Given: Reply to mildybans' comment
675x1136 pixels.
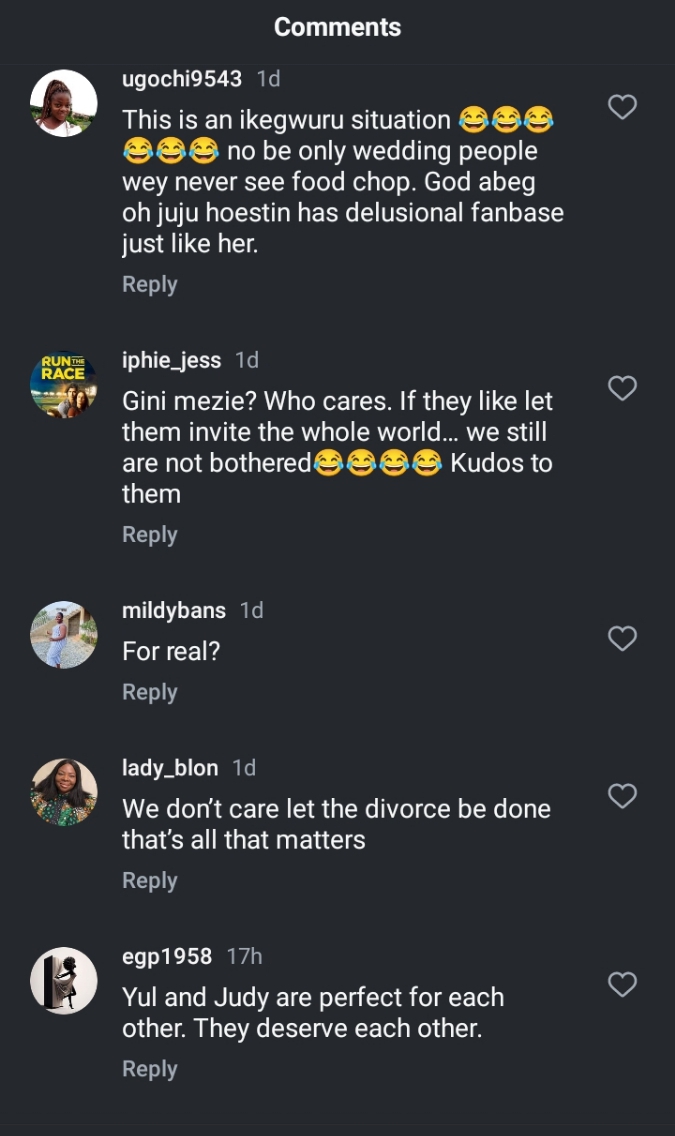Looking at the screenshot, I should 150,692.
